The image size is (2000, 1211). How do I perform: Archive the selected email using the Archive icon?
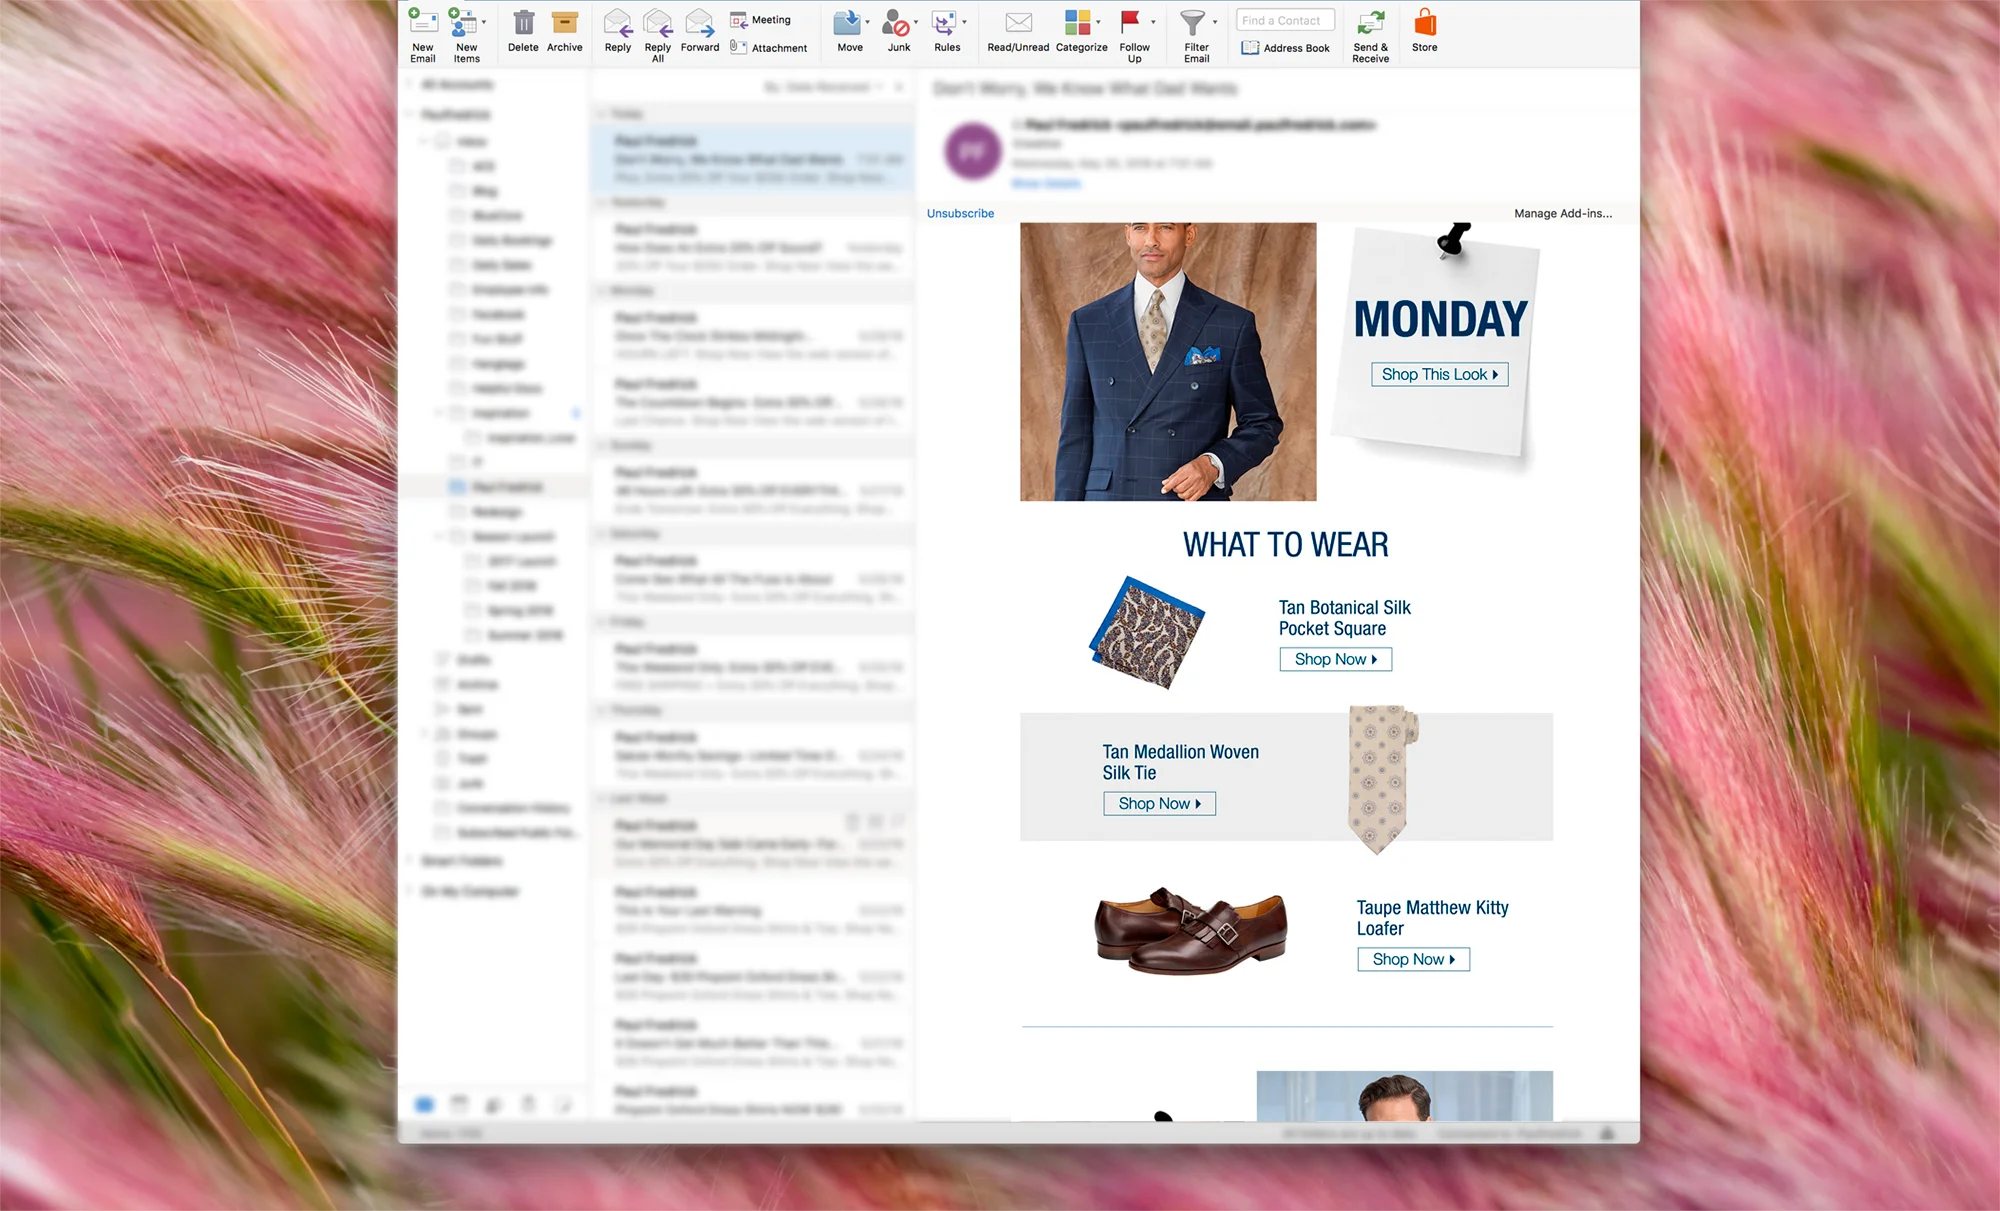tap(565, 22)
